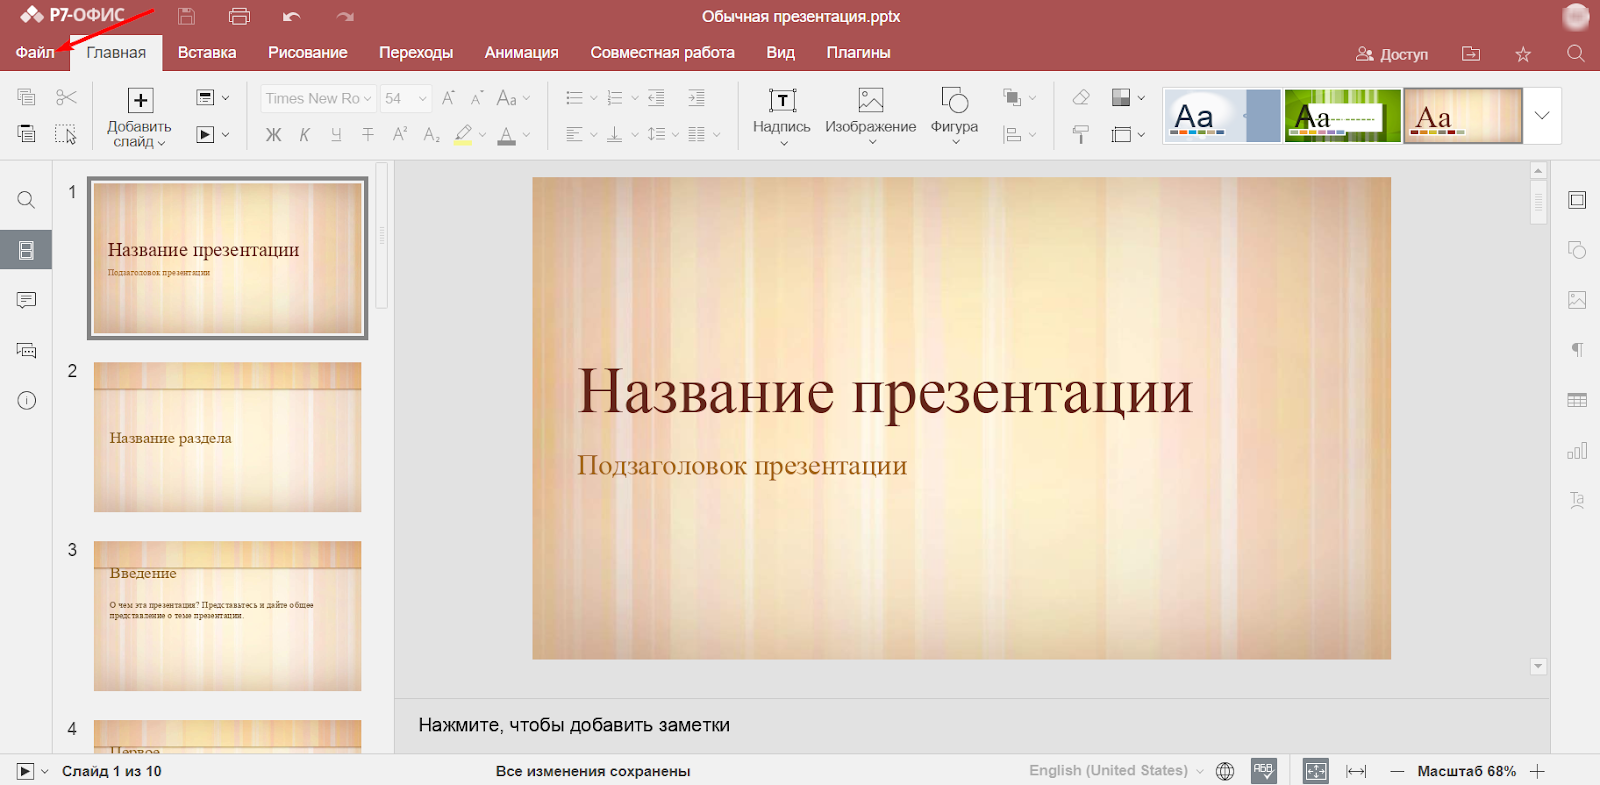Click the Save icon in the title bar

tap(186, 16)
